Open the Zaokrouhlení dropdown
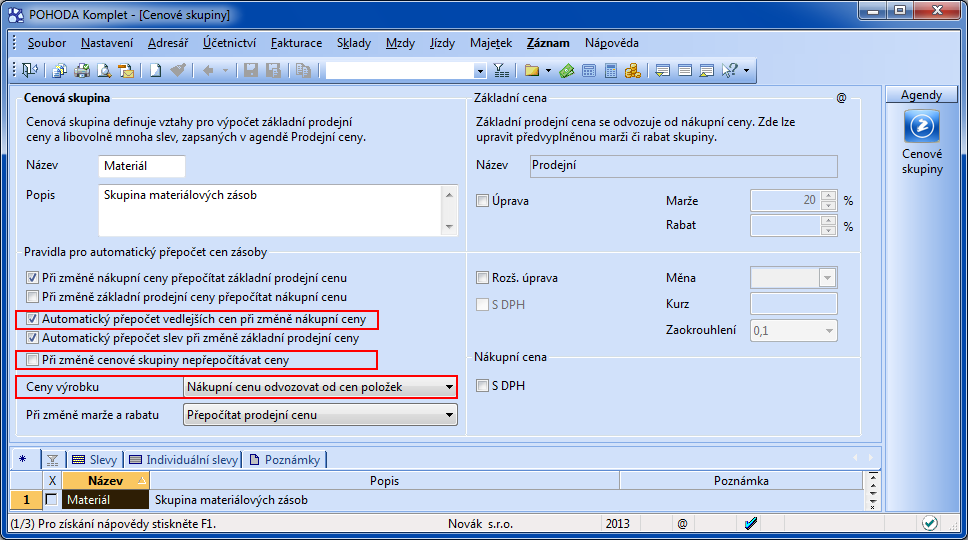The image size is (968, 540). pos(794,331)
